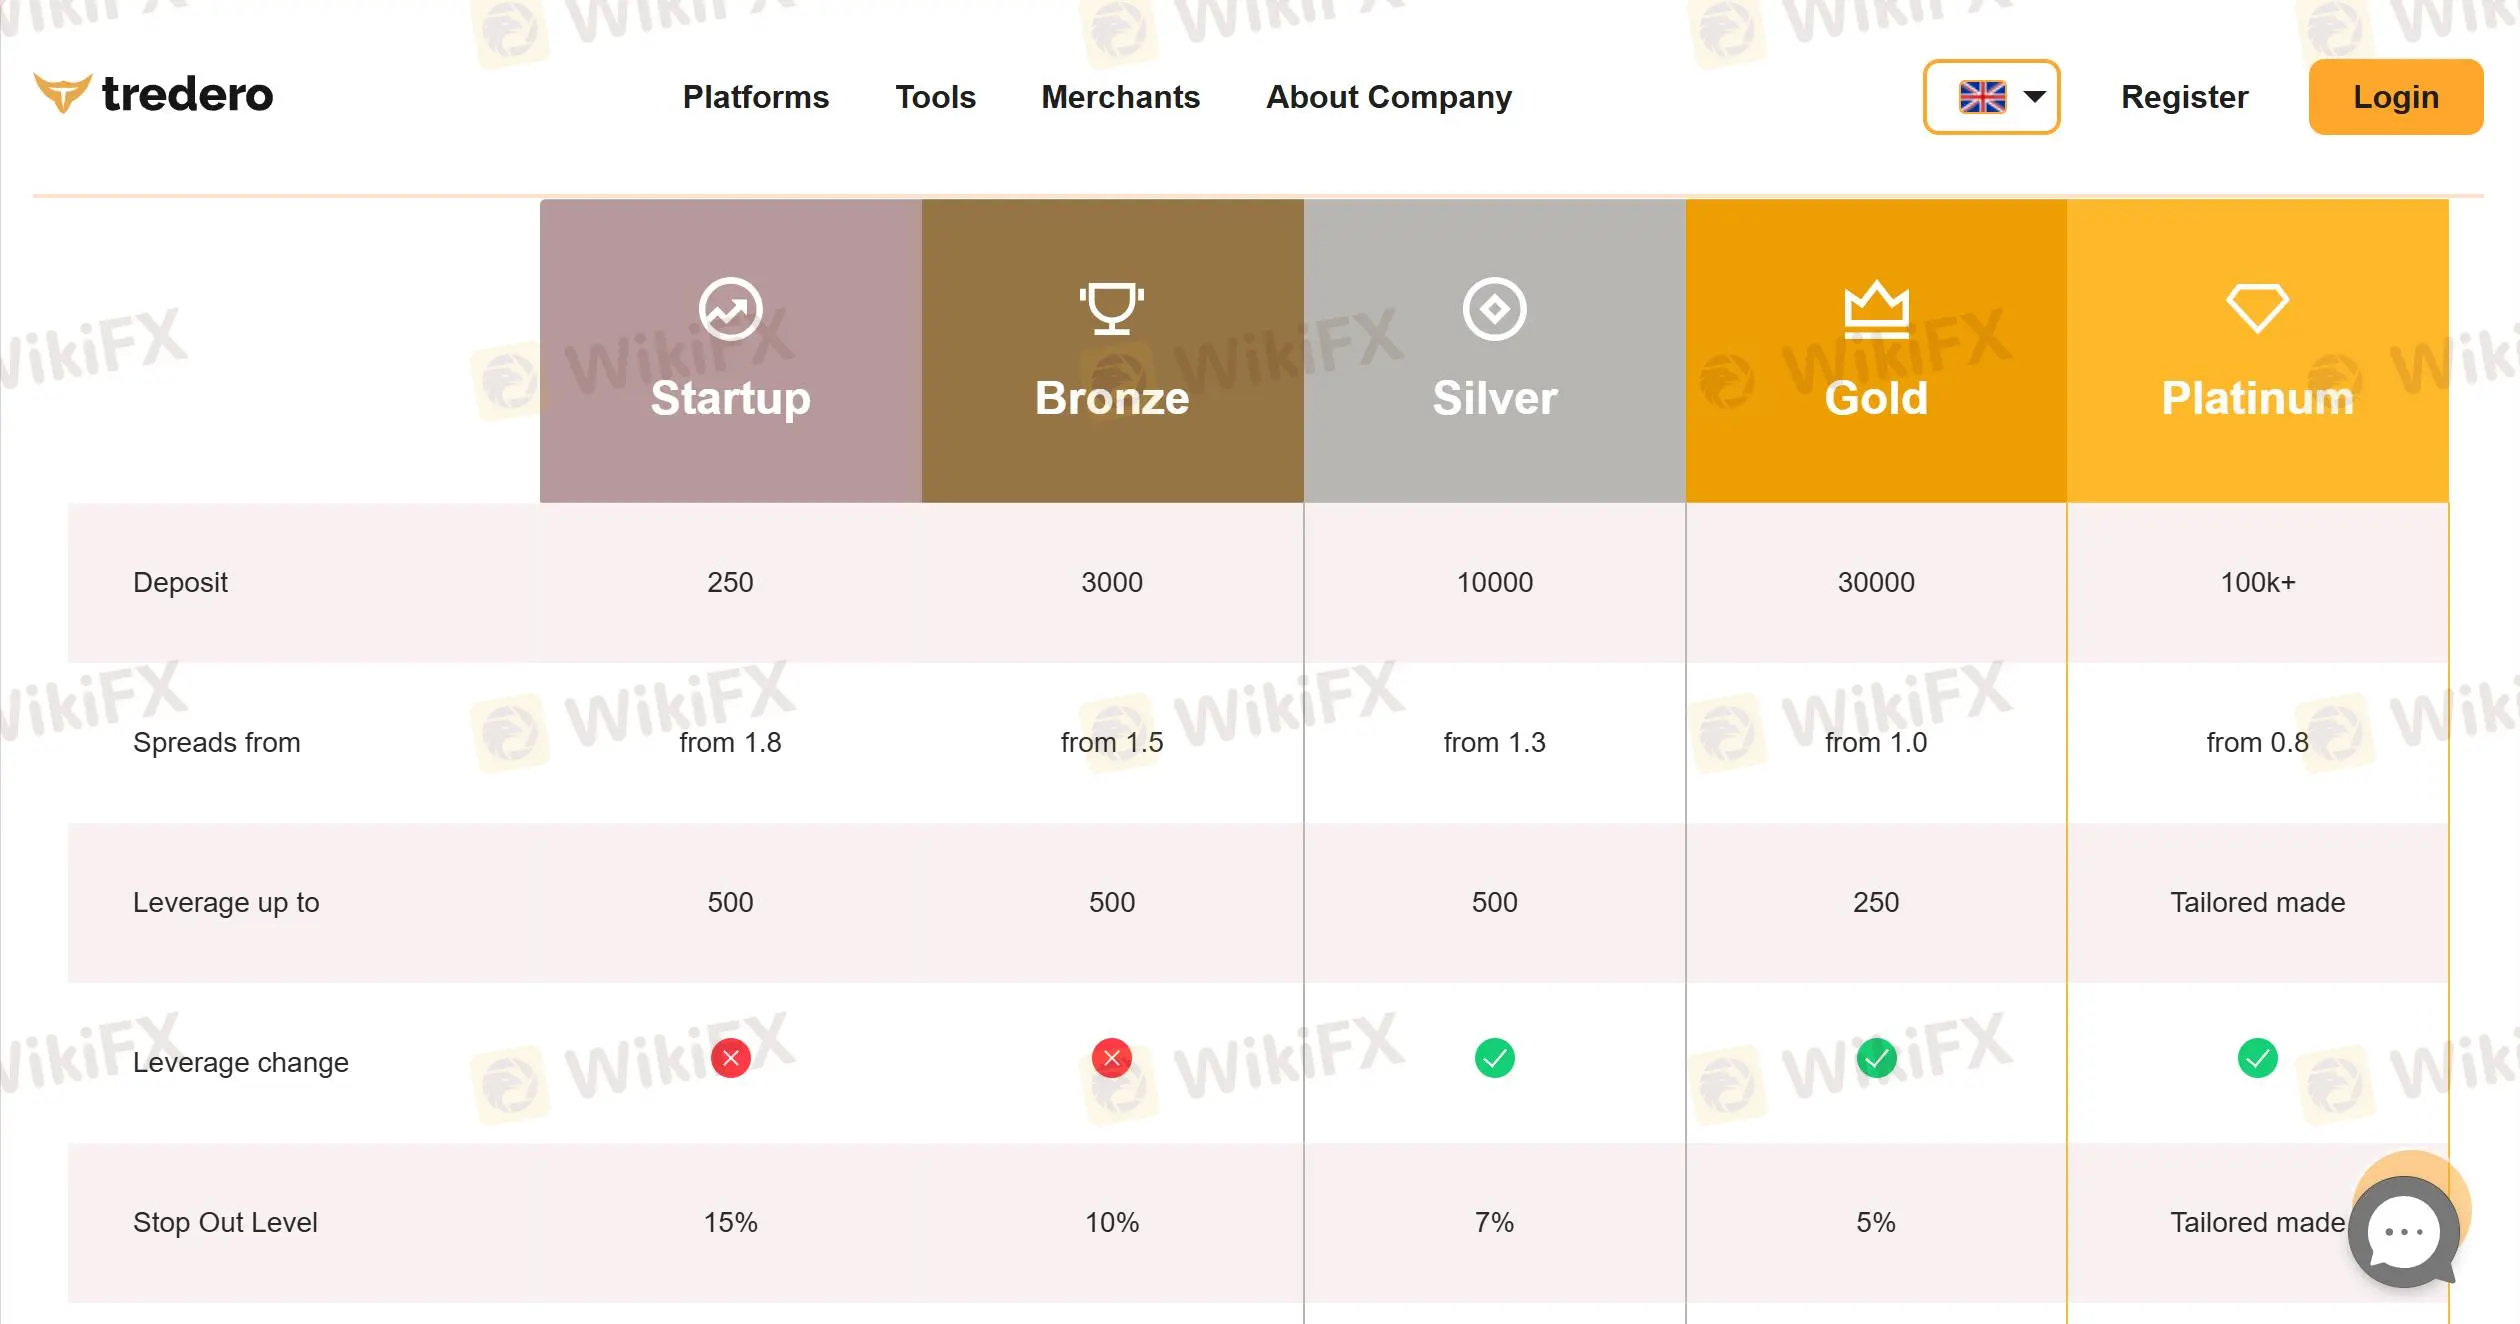The height and width of the screenshot is (1324, 2520).
Task: Click the Register link
Action: [2184, 97]
